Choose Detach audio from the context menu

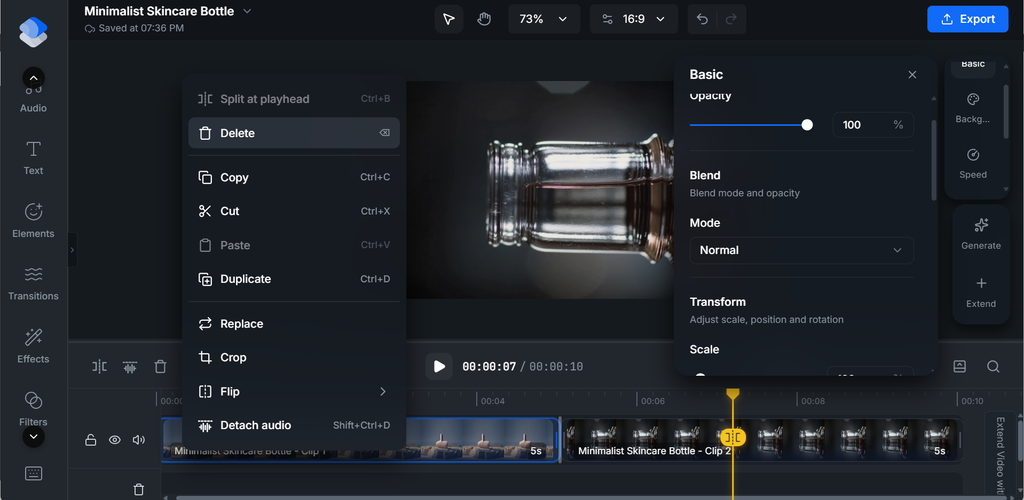tap(294, 426)
